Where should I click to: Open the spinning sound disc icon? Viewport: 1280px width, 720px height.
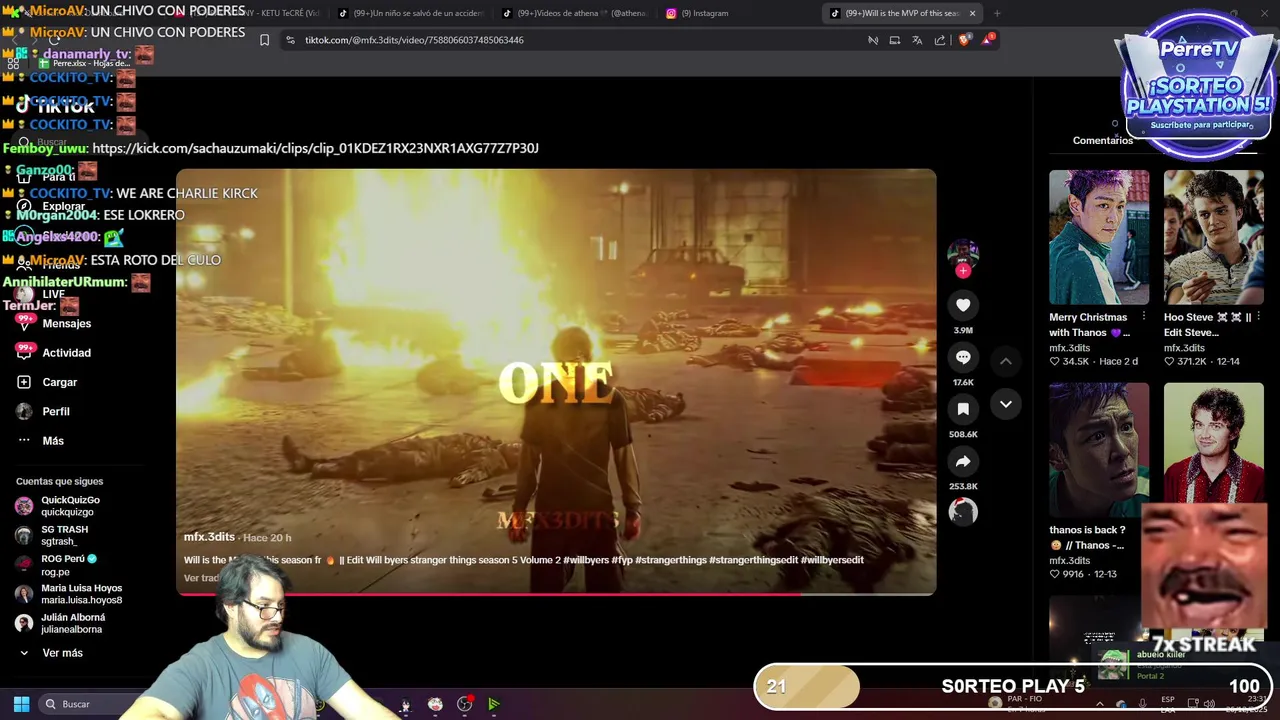pyautogui.click(x=963, y=512)
